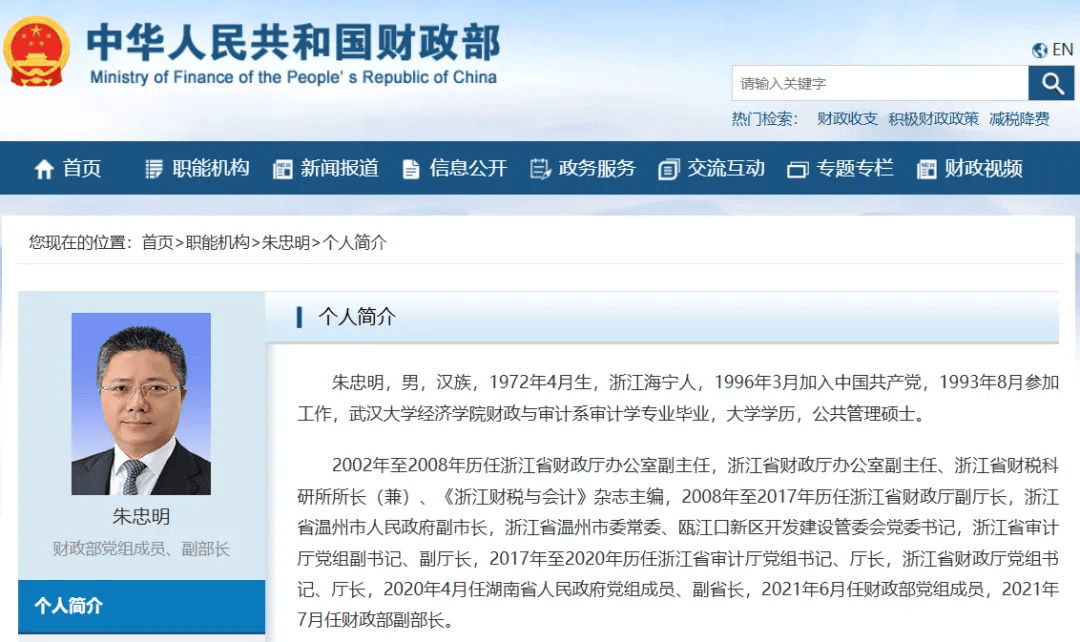This screenshot has height=642, width=1080.
Task: Click the 职能机构 list icon in navigation
Action: pos(153,168)
